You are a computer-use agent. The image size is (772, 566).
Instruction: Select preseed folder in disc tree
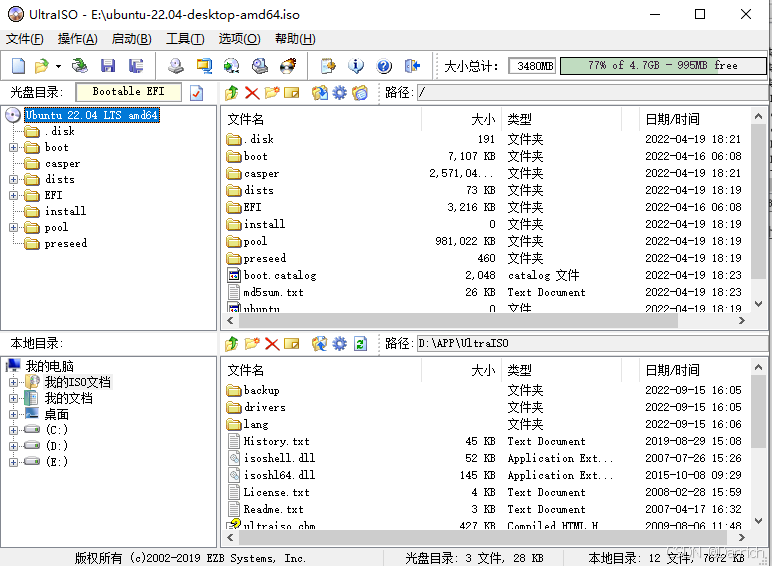click(x=65, y=244)
